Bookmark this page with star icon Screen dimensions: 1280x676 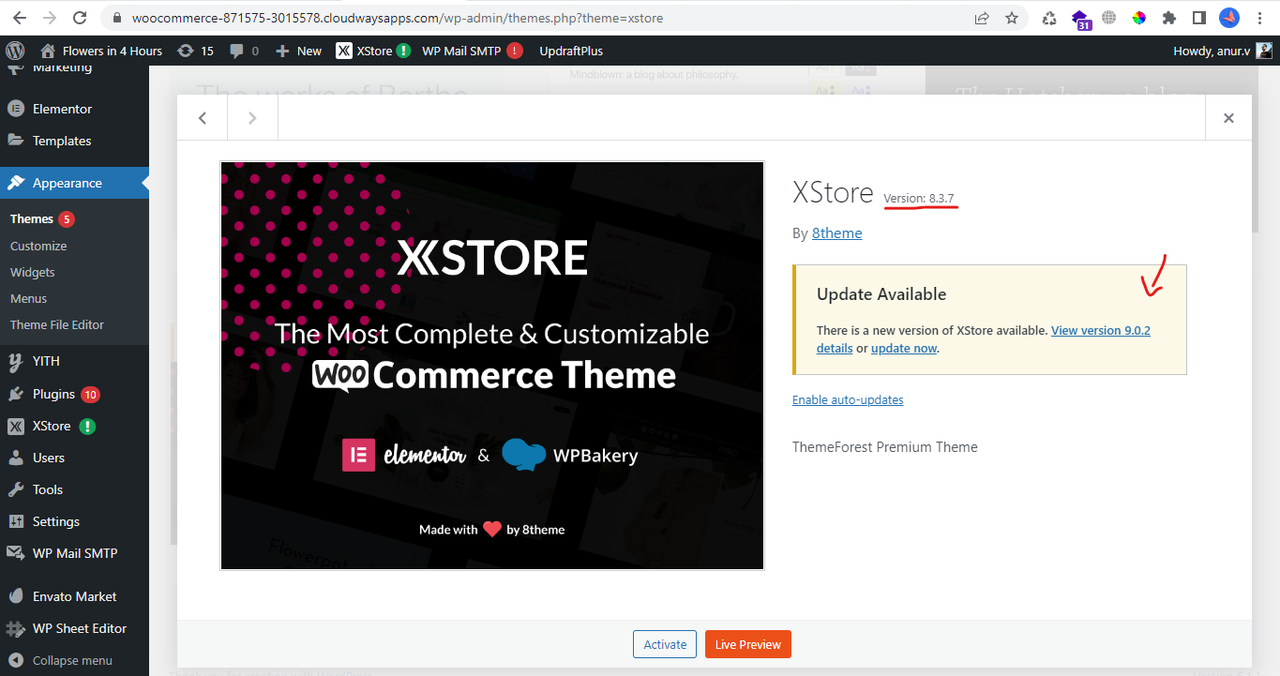pos(1012,18)
